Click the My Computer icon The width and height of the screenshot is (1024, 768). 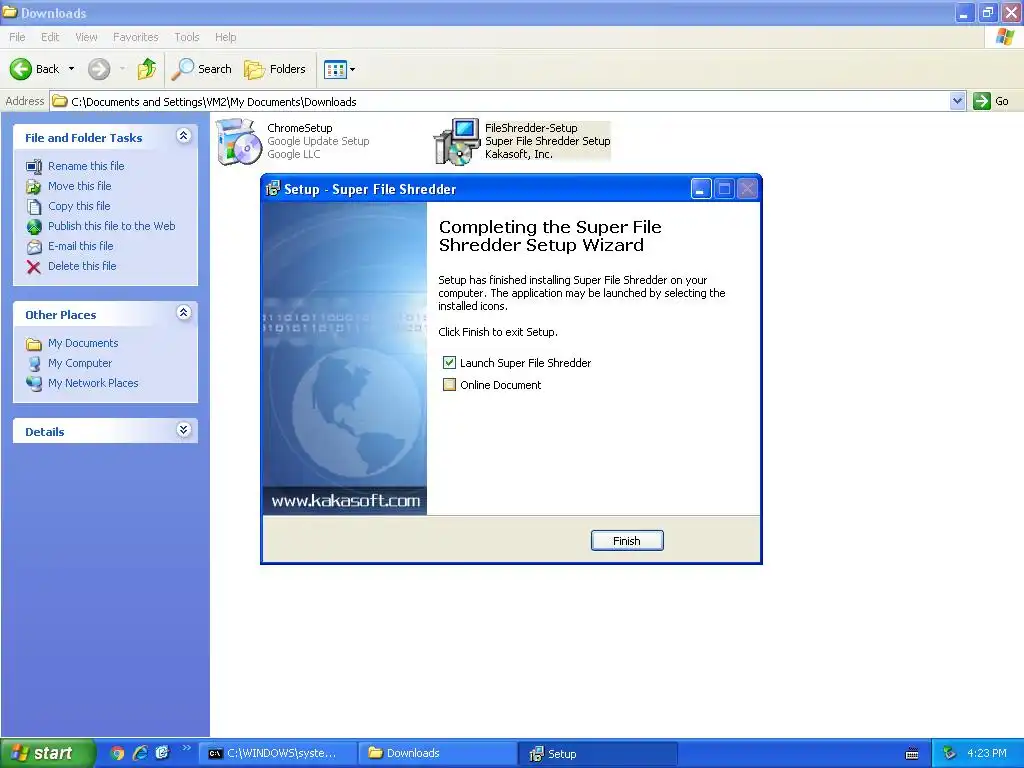point(34,364)
